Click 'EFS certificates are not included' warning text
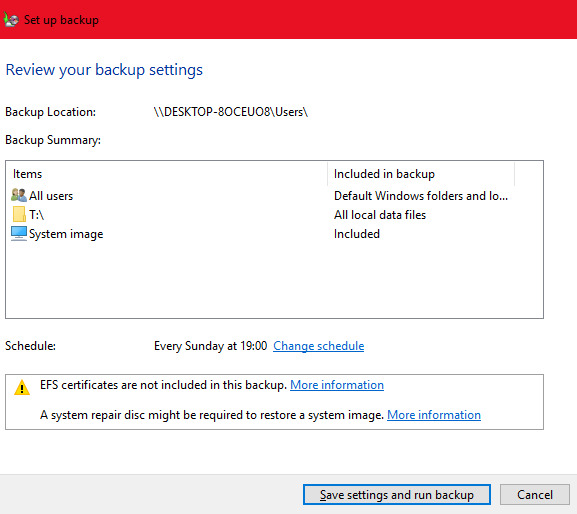Image resolution: width=577 pixels, height=514 pixels. click(163, 385)
